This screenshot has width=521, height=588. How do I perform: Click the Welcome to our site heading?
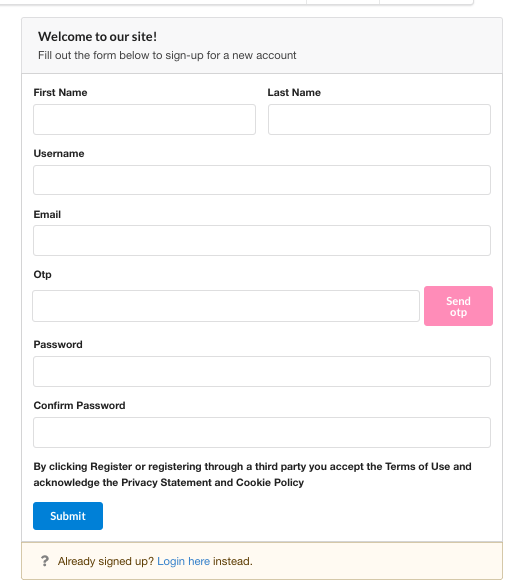tap(98, 37)
